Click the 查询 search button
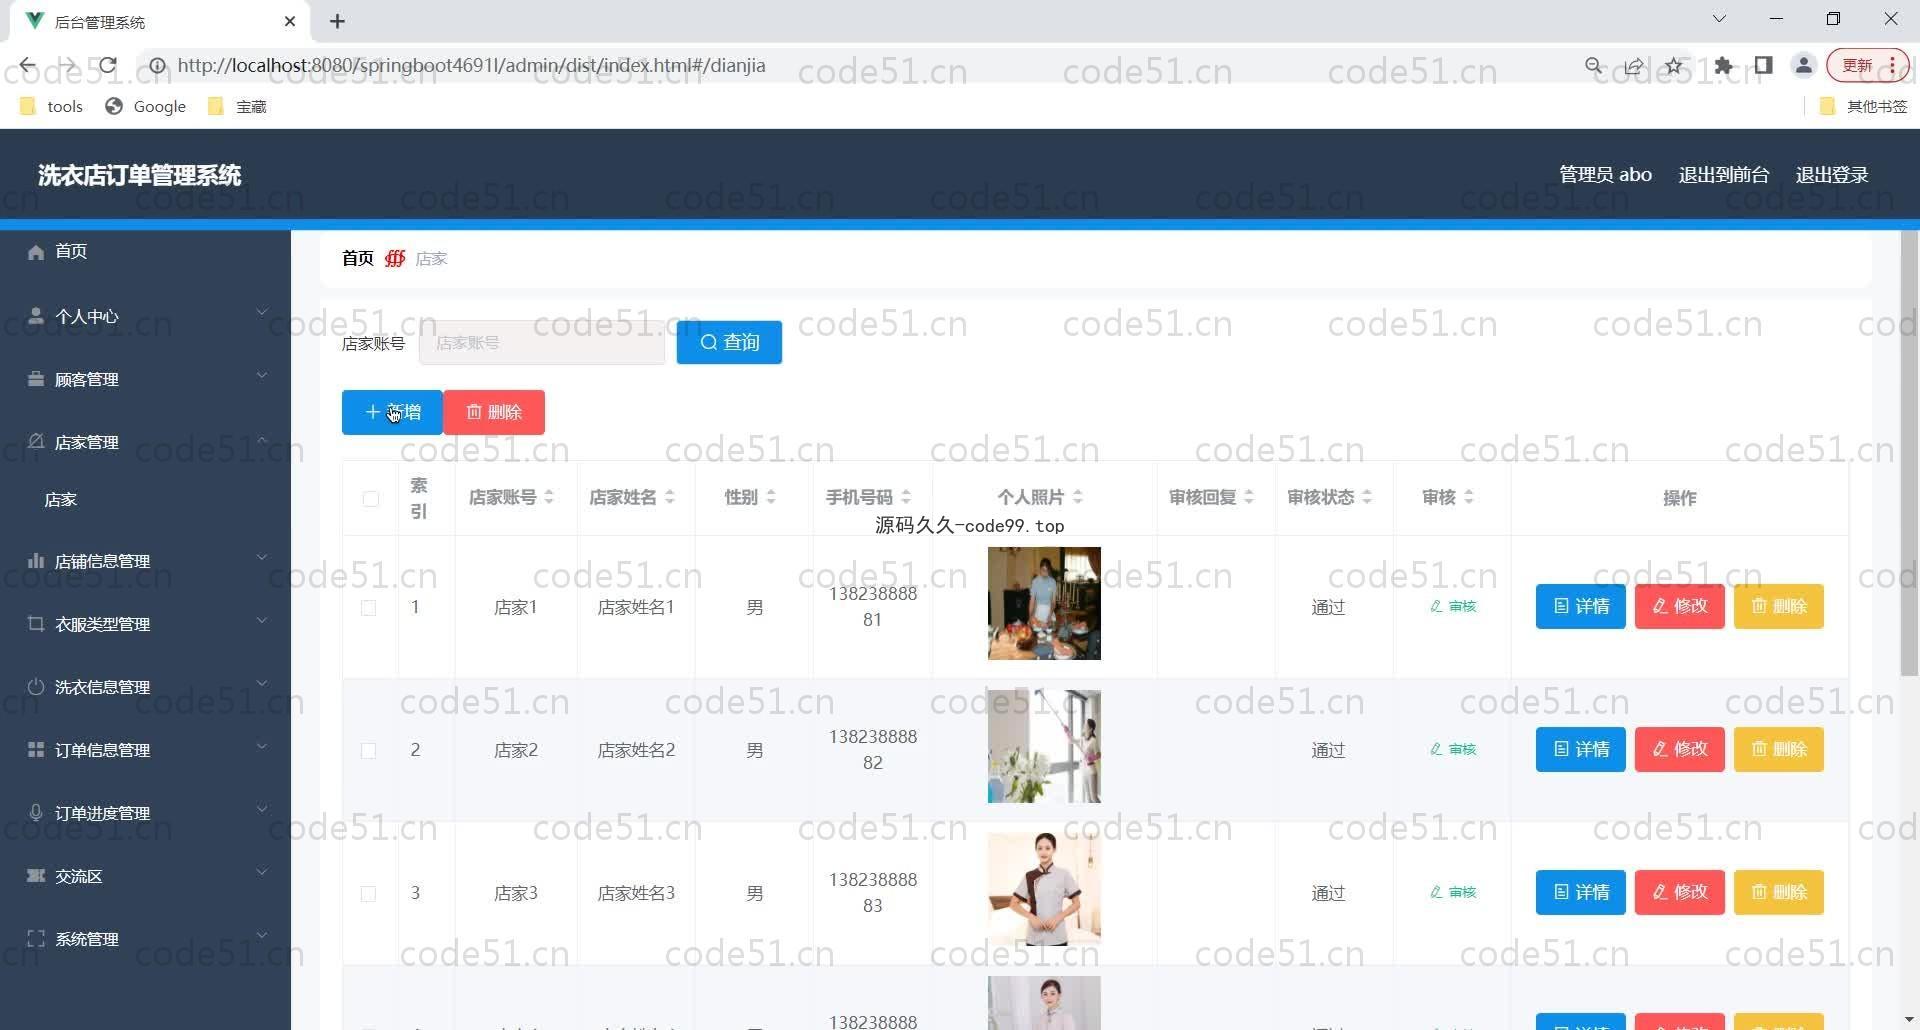 pos(729,342)
